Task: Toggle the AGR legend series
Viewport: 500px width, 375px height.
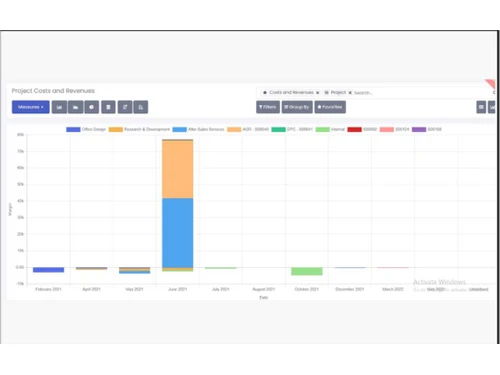Action: tap(248, 129)
